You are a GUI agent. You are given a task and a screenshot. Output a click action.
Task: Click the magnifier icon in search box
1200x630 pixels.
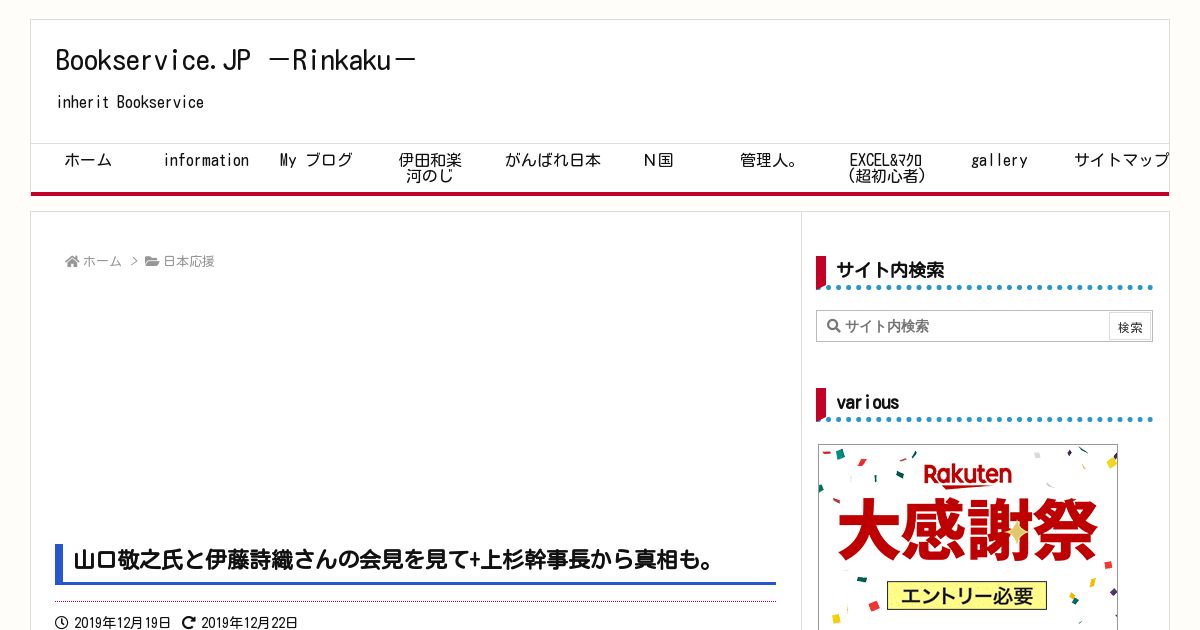click(x=832, y=326)
